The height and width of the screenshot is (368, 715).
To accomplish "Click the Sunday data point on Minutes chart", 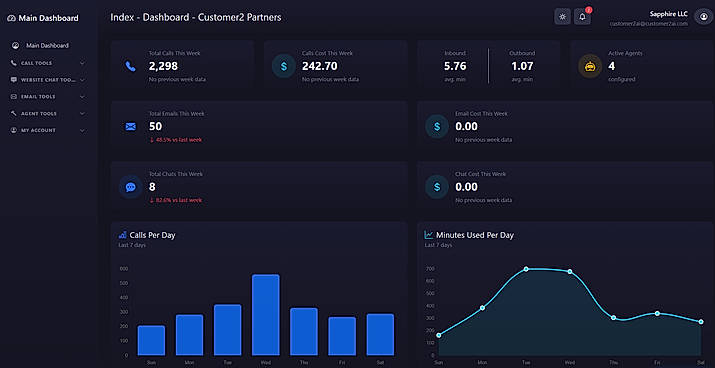I will (x=439, y=335).
